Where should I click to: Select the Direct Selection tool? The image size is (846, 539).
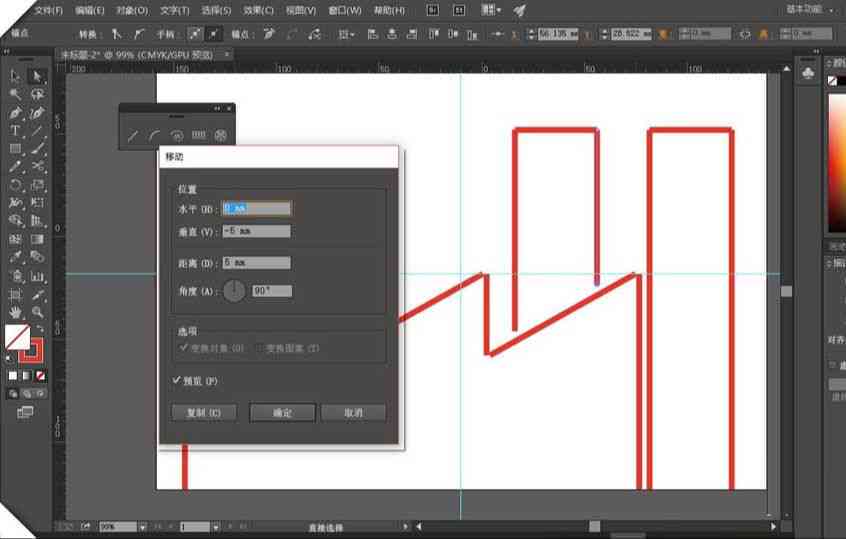click(x=37, y=76)
